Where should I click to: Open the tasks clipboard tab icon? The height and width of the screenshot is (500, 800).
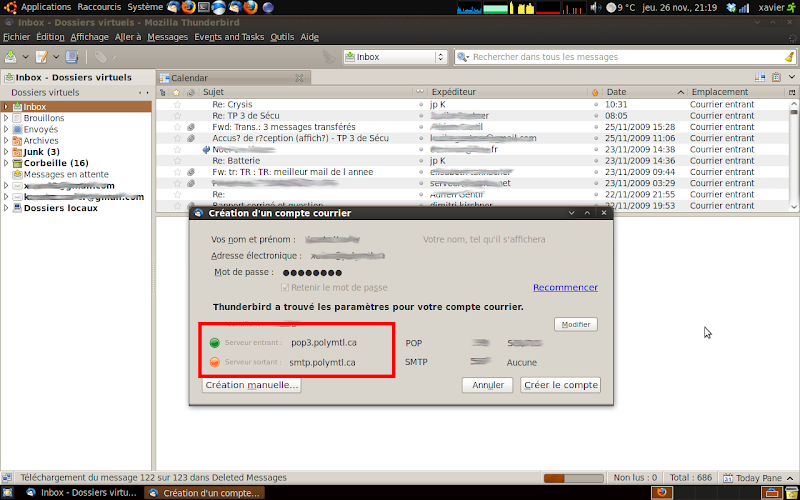(777, 77)
